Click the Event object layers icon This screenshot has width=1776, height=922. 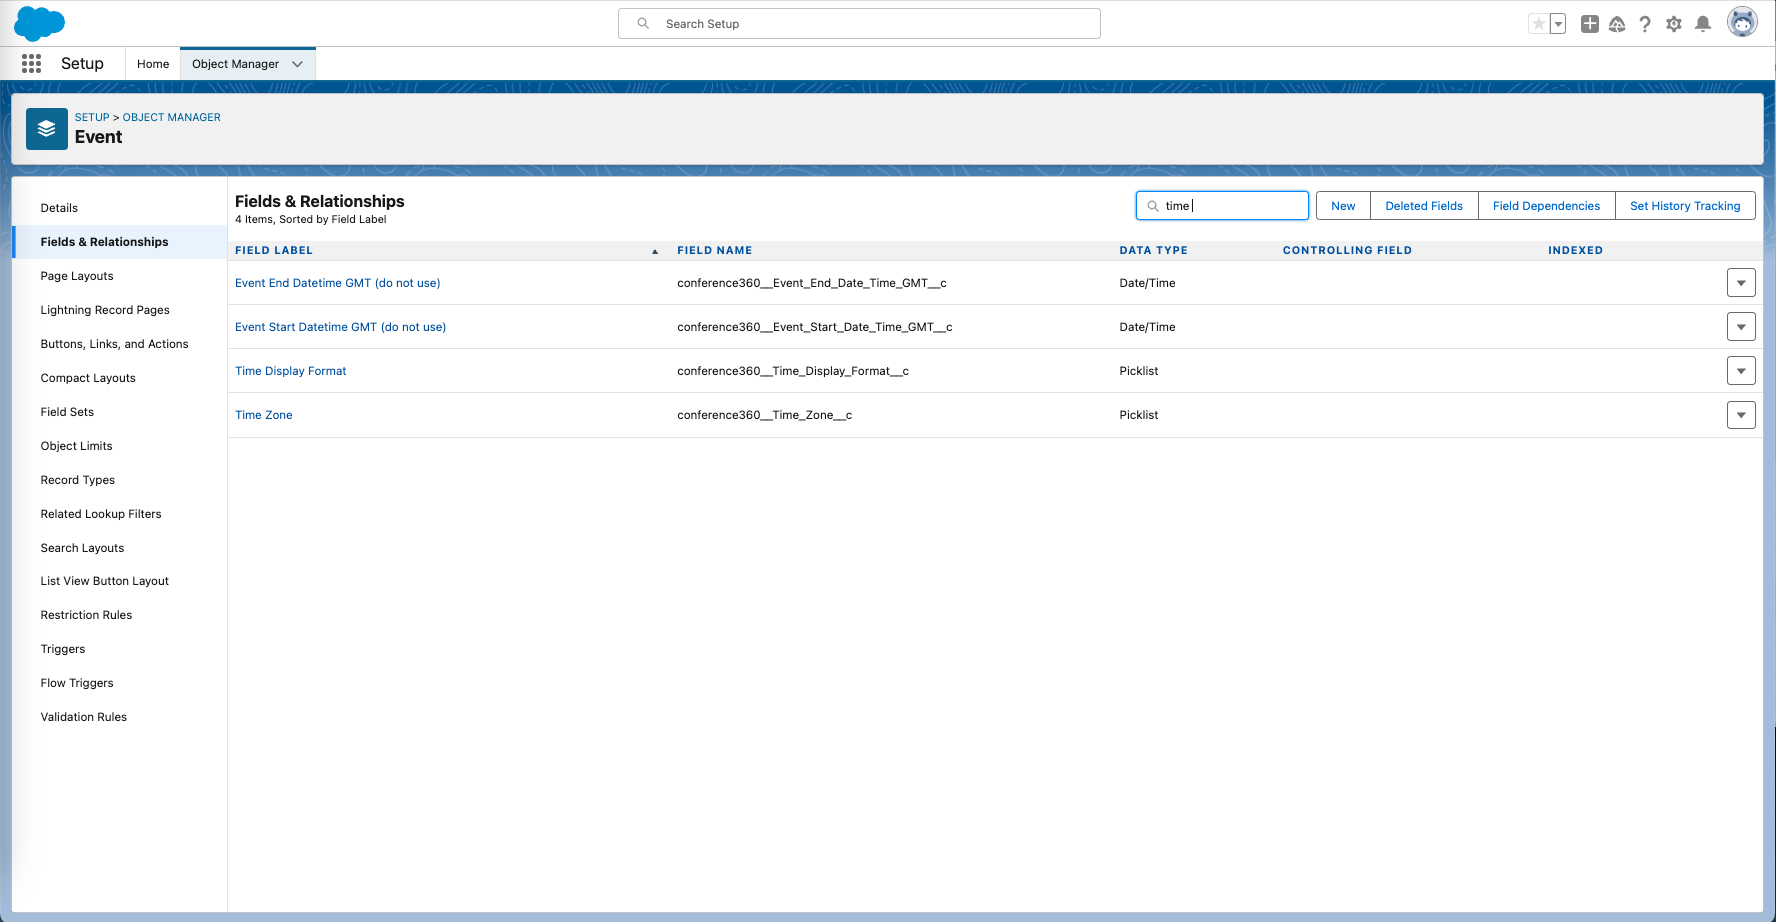pyautogui.click(x=47, y=129)
